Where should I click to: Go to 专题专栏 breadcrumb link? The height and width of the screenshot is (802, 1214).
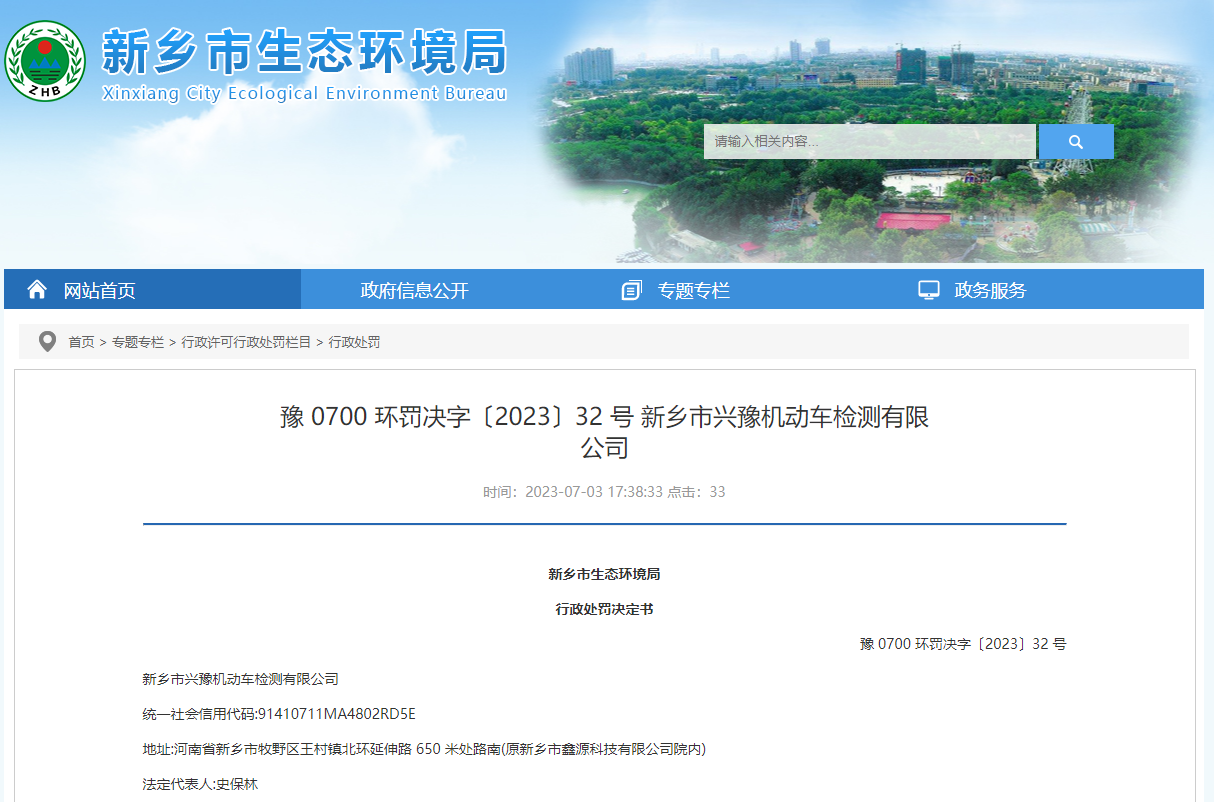pyautogui.click(x=138, y=342)
